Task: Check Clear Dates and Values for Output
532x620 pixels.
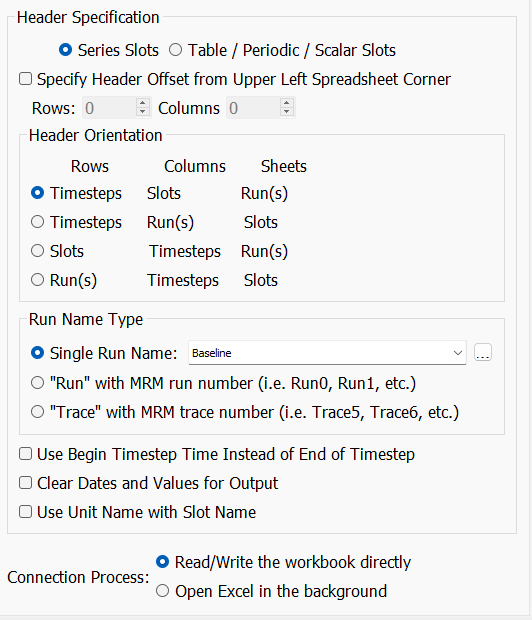Action: pos(25,483)
